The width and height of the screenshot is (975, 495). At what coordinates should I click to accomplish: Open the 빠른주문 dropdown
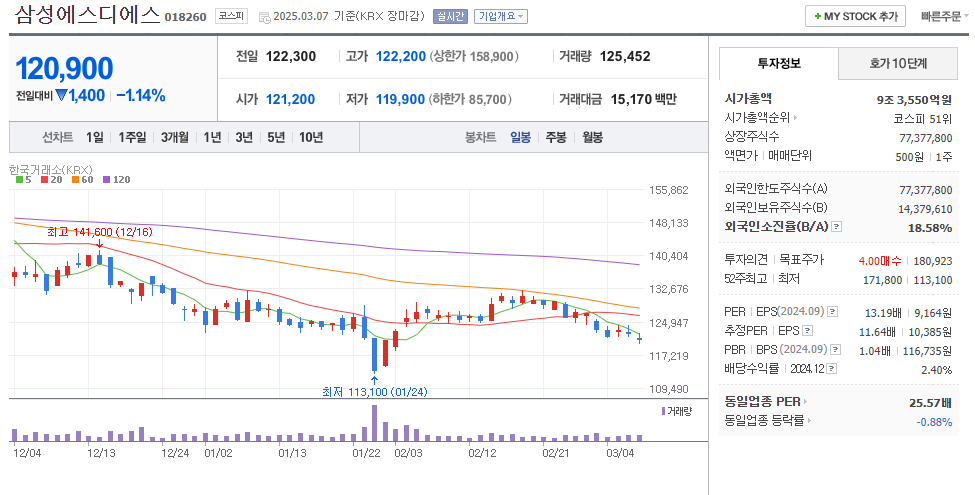point(945,17)
